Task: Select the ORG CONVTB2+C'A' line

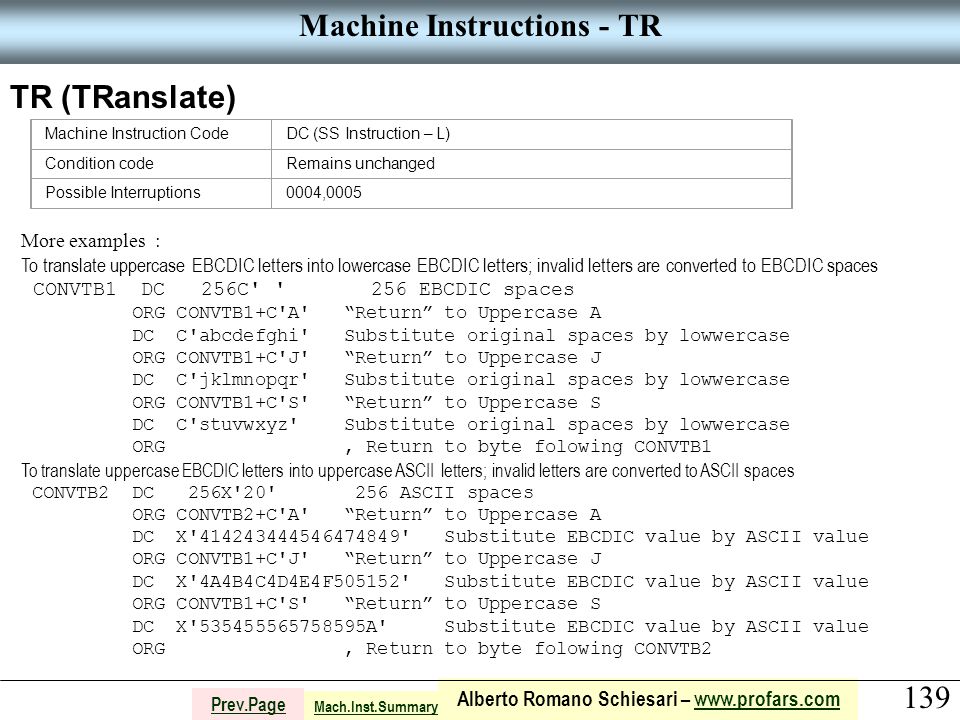Action: point(367,515)
